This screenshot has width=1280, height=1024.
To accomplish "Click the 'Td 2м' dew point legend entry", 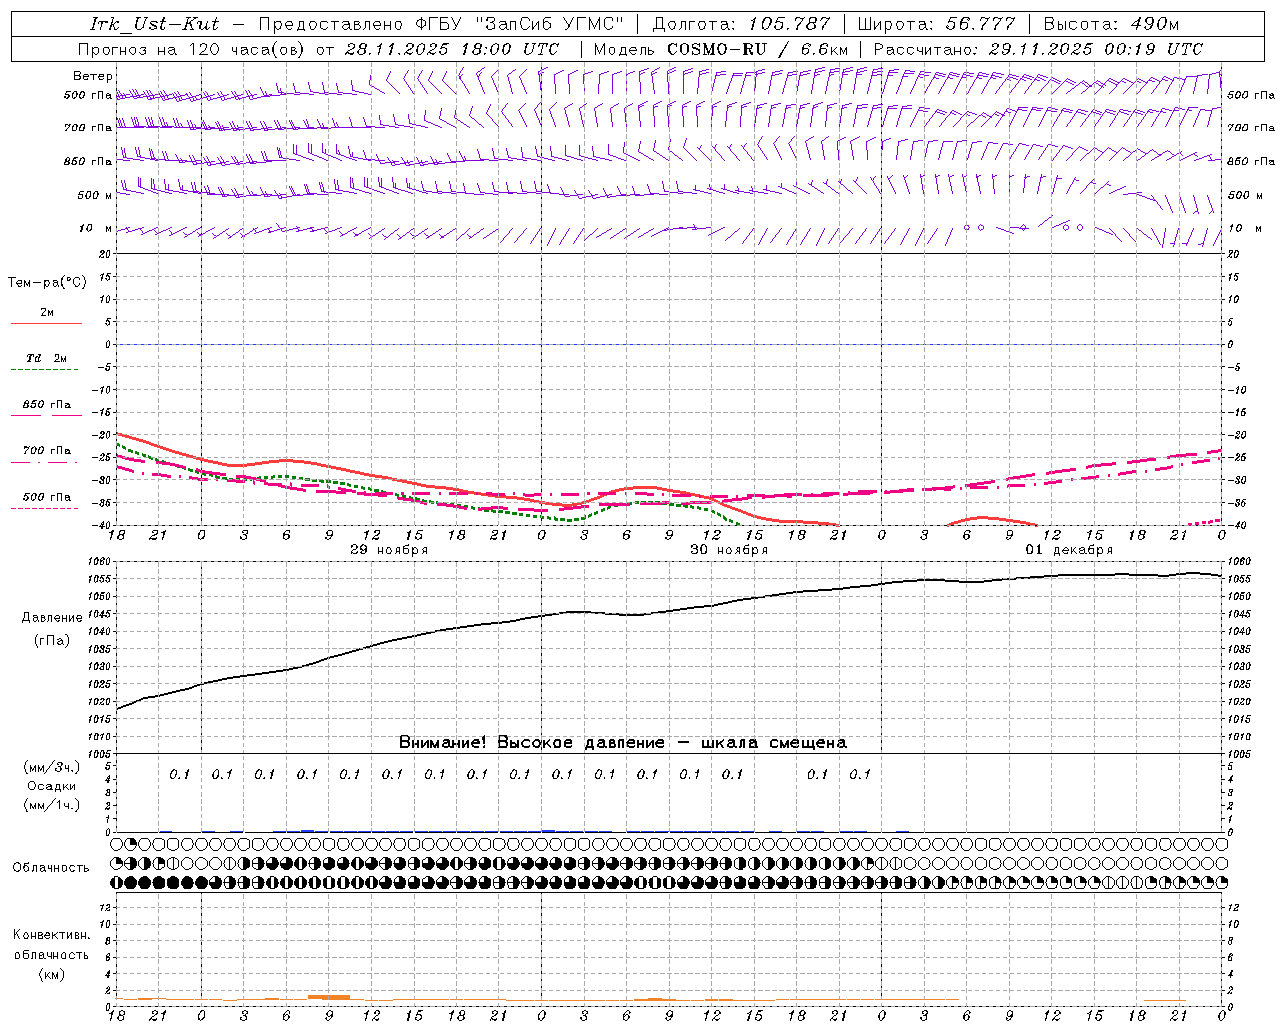I will (x=47, y=358).
